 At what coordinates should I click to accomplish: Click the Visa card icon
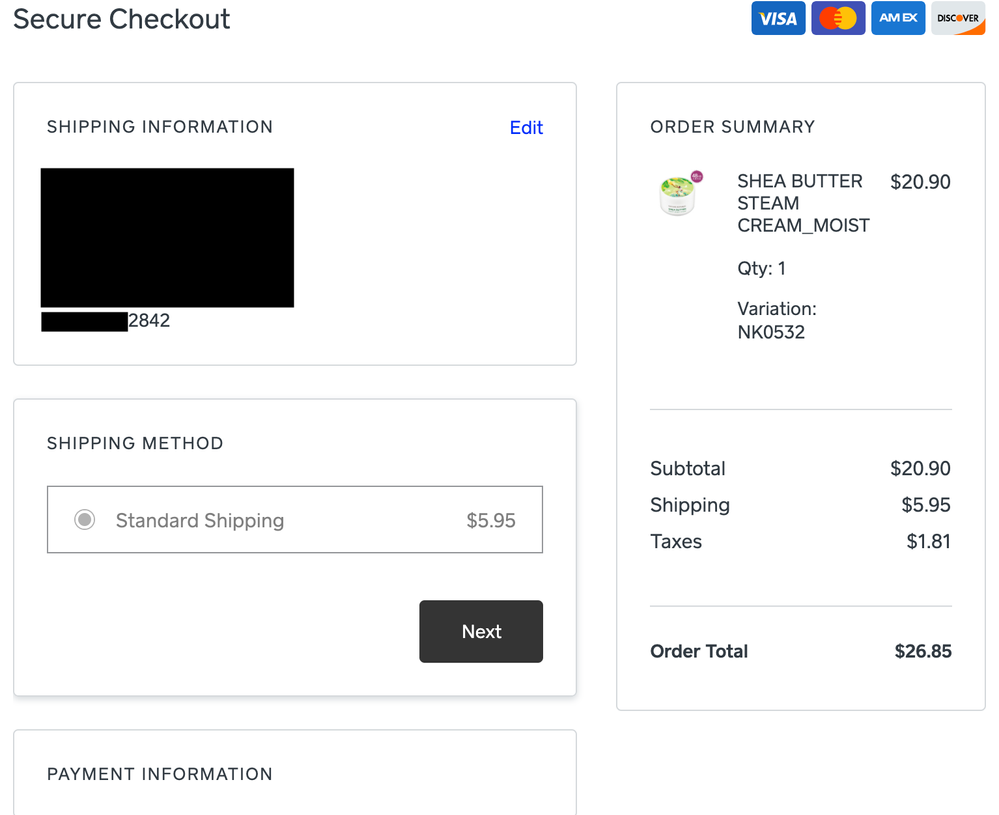click(x=778, y=19)
